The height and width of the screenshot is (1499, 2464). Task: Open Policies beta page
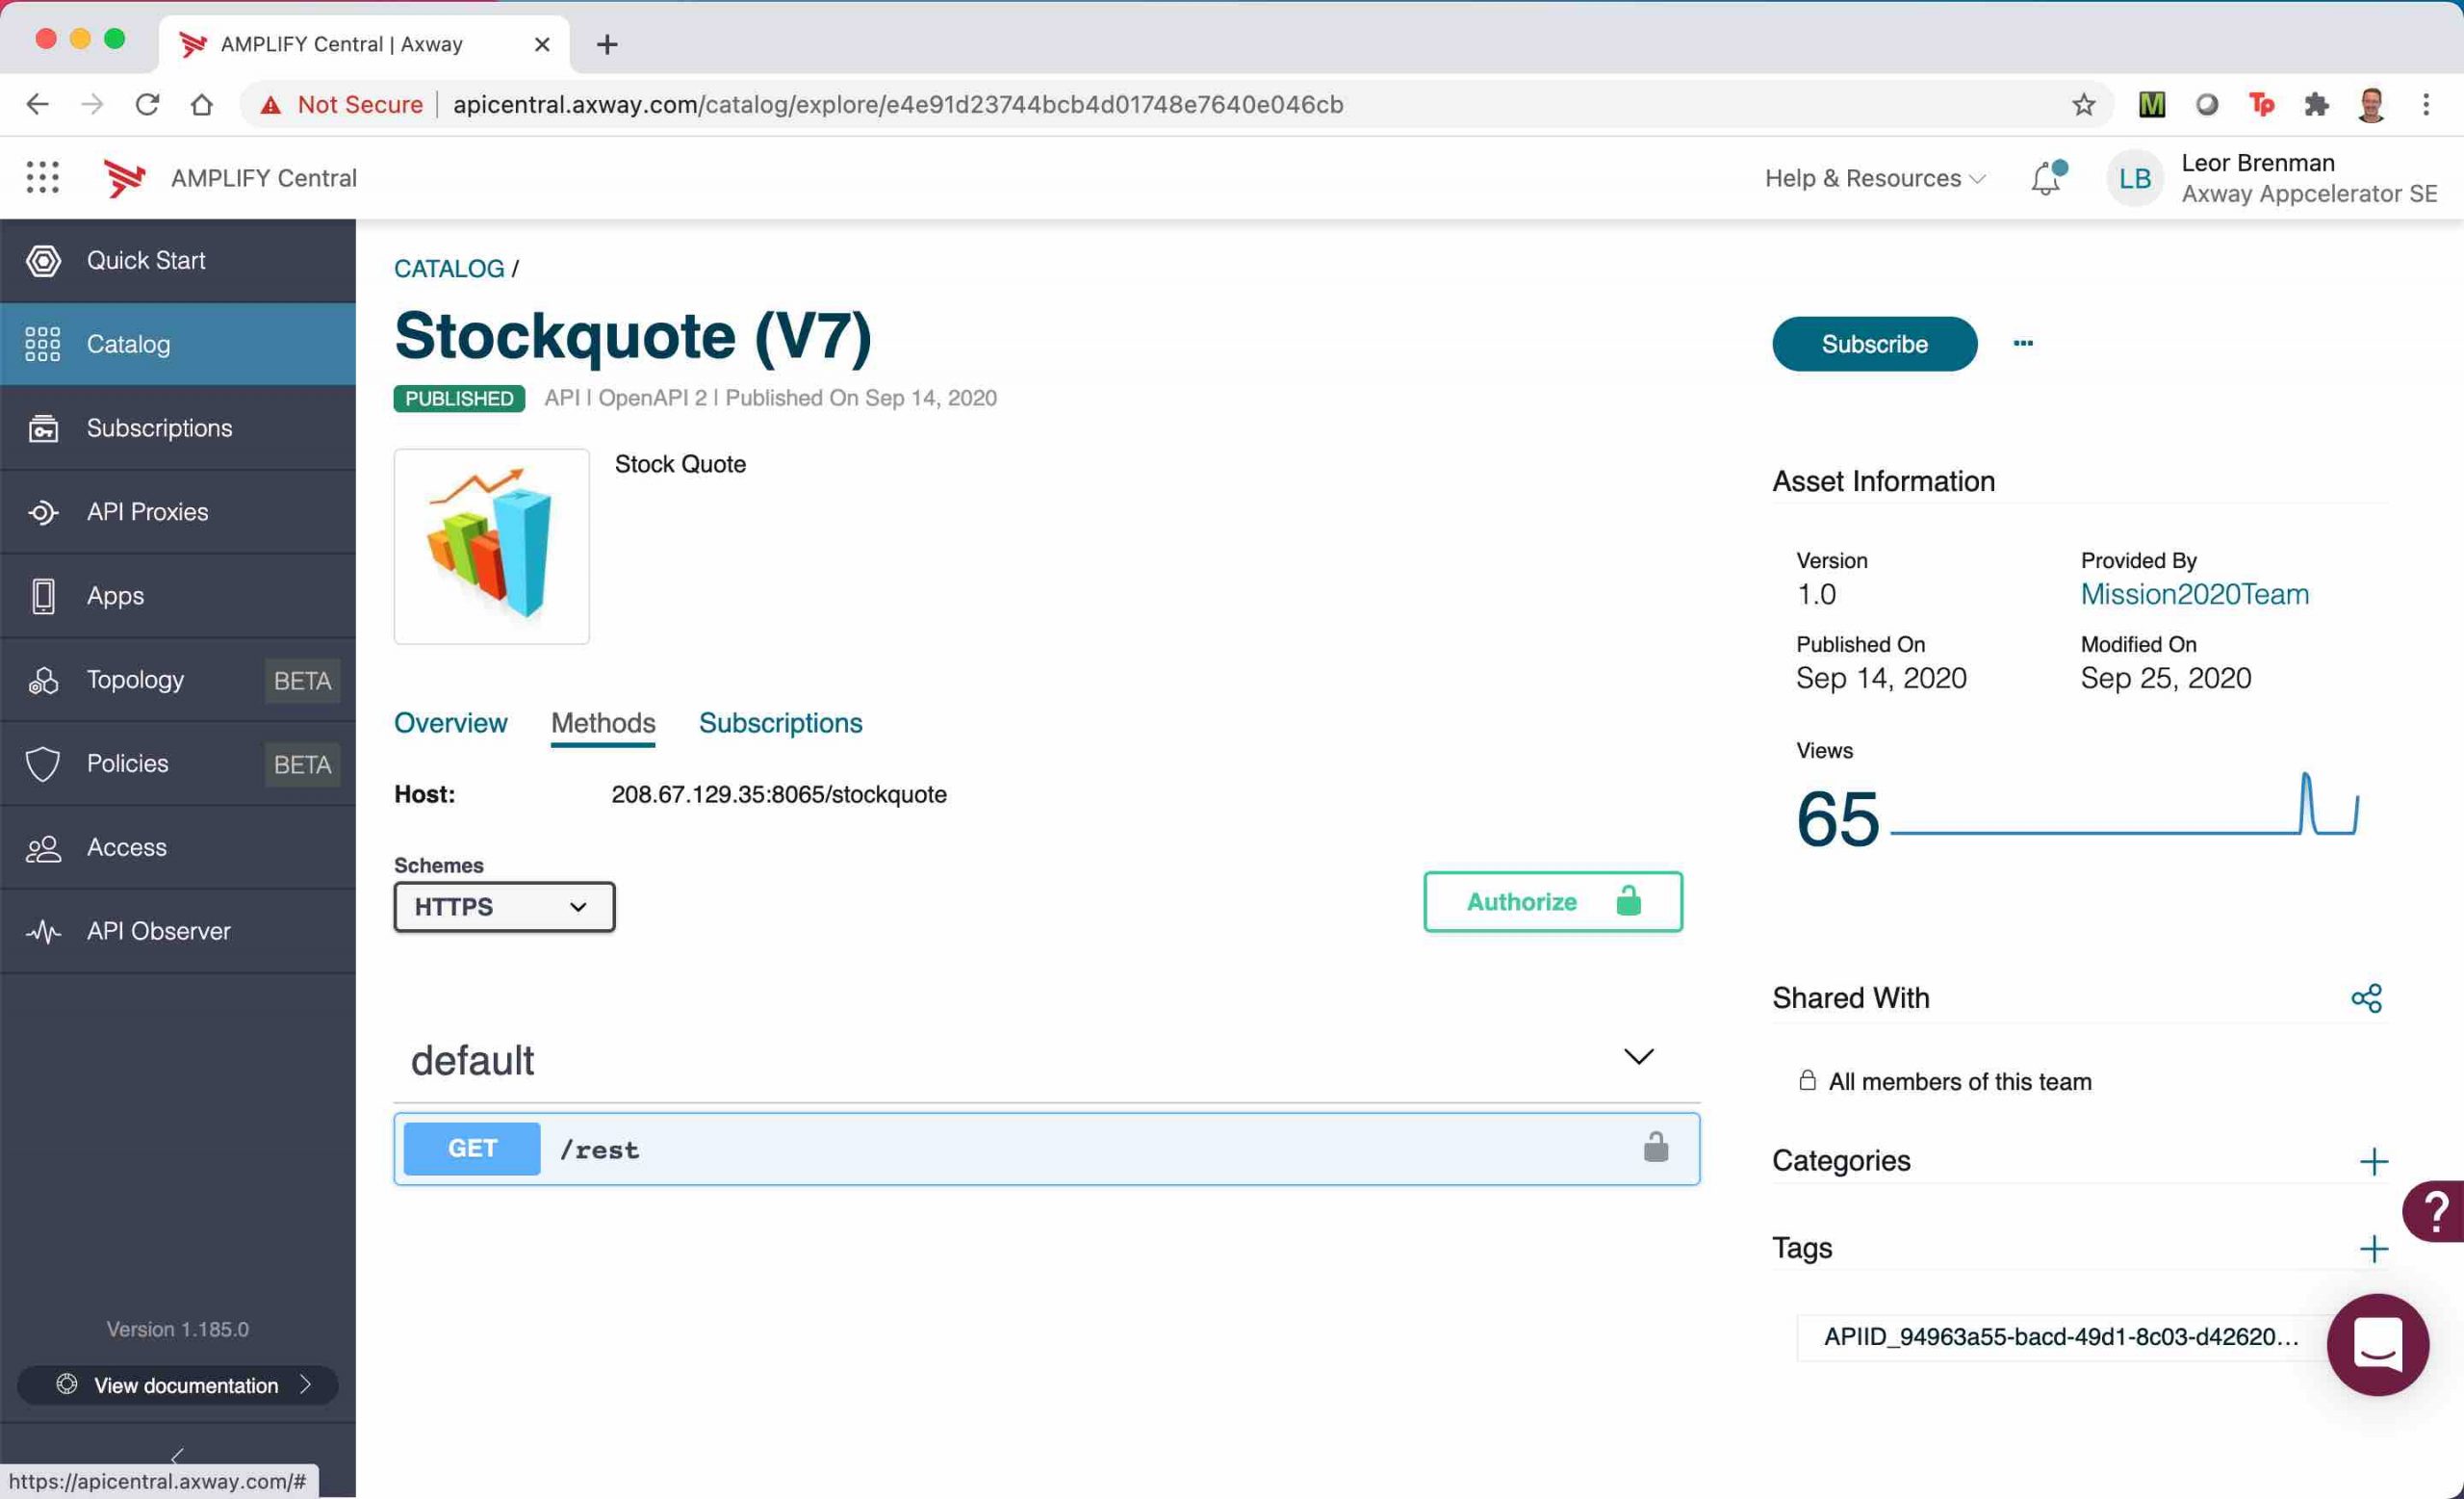pos(178,764)
